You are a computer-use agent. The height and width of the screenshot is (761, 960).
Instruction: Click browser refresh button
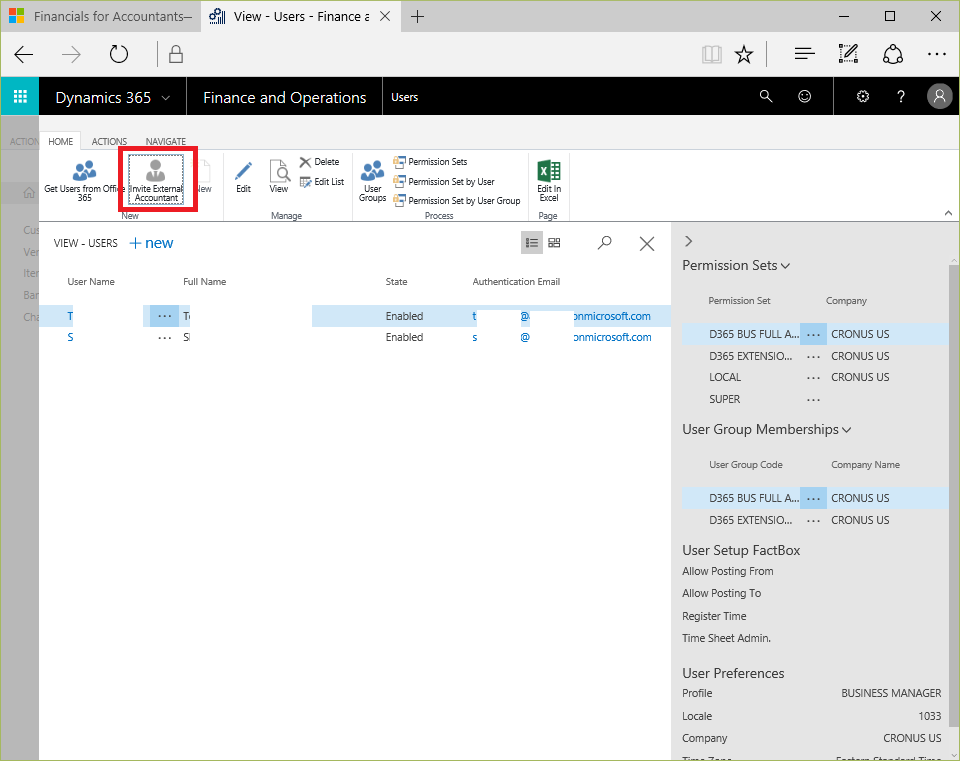coord(119,54)
